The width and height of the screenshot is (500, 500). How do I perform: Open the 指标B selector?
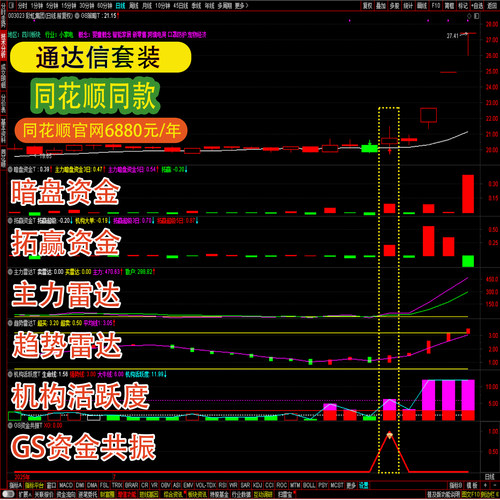(x=455, y=485)
